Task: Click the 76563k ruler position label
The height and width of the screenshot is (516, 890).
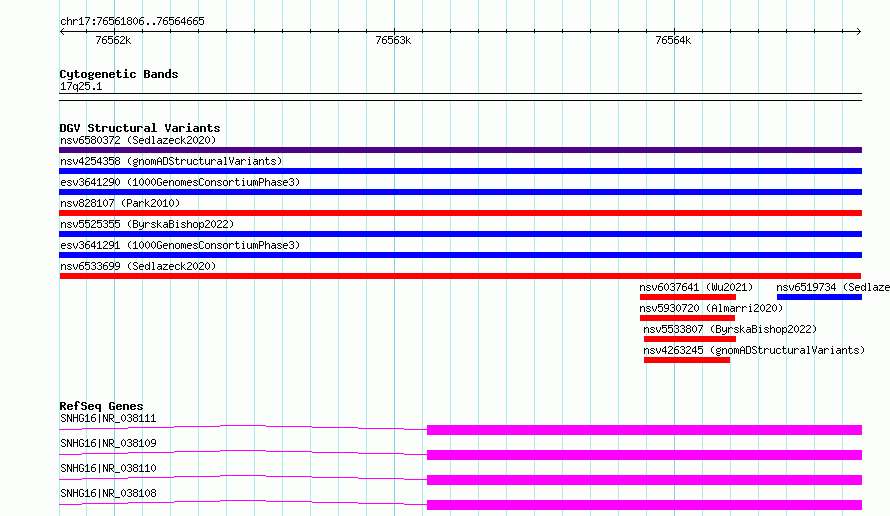Action: tap(393, 40)
